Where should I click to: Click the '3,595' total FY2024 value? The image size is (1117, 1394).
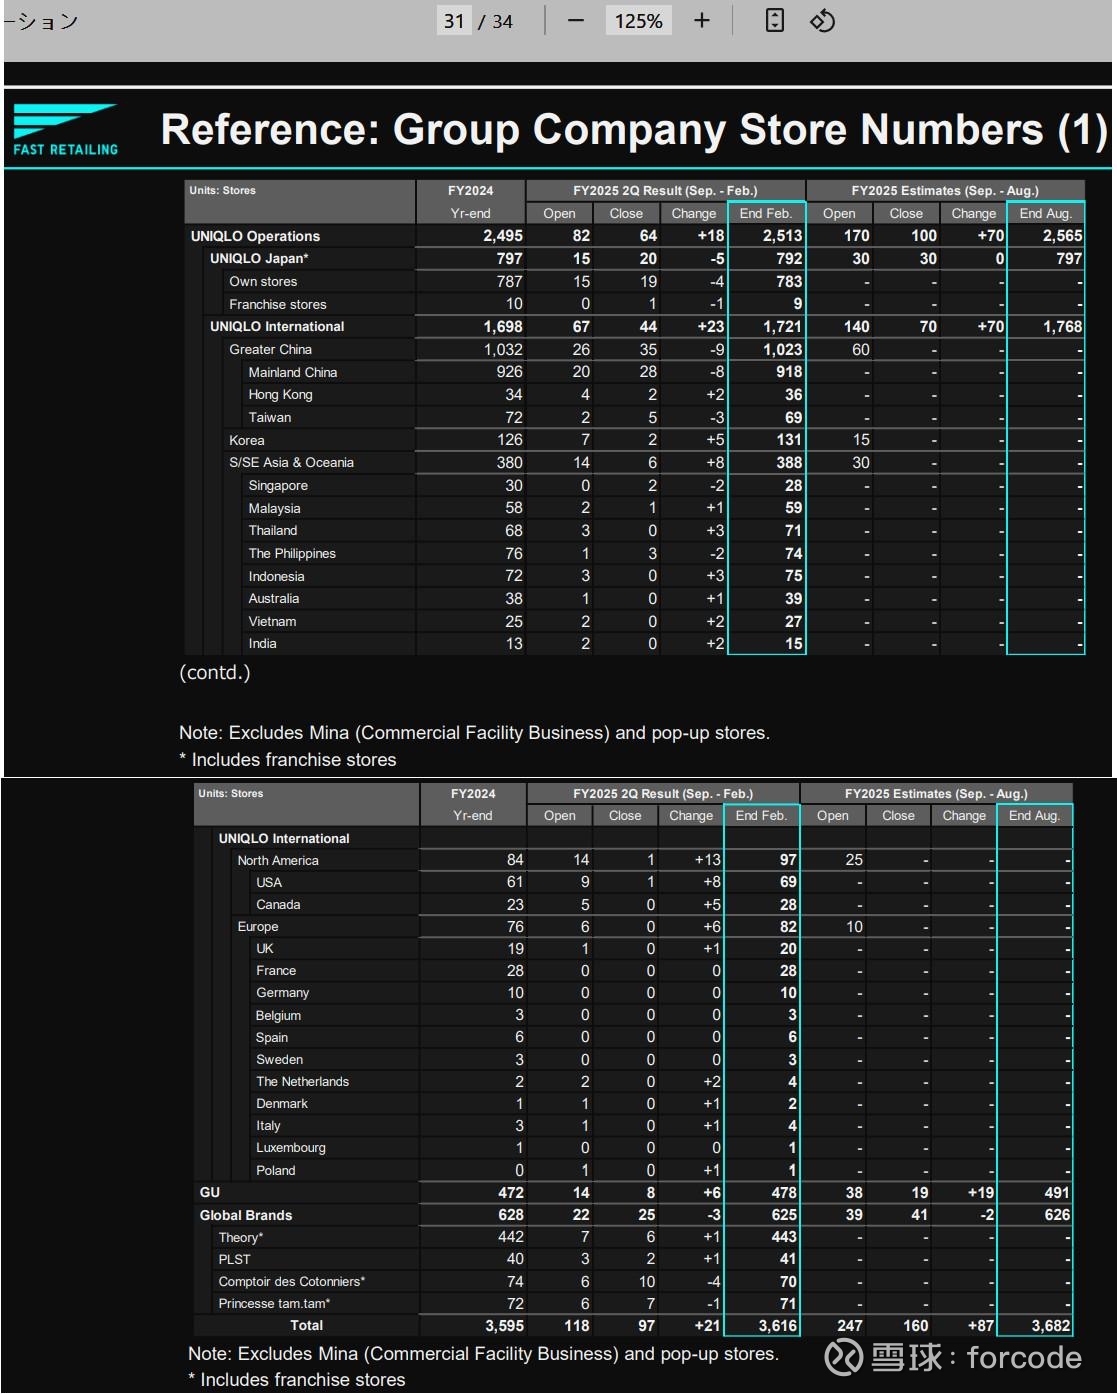pos(504,1326)
